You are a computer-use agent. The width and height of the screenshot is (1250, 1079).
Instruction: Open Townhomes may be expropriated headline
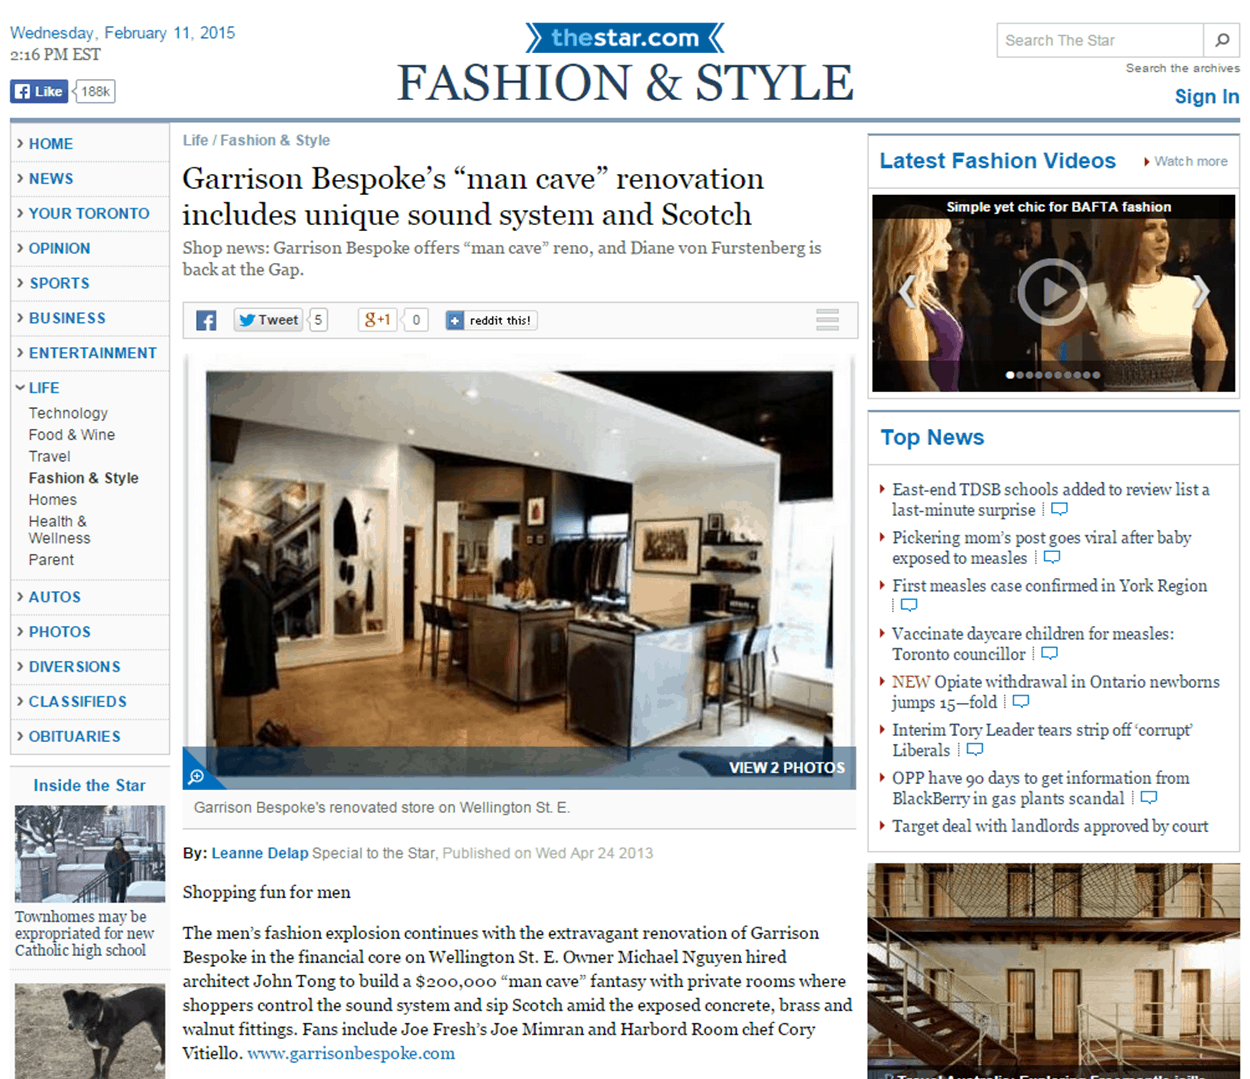[x=85, y=933]
